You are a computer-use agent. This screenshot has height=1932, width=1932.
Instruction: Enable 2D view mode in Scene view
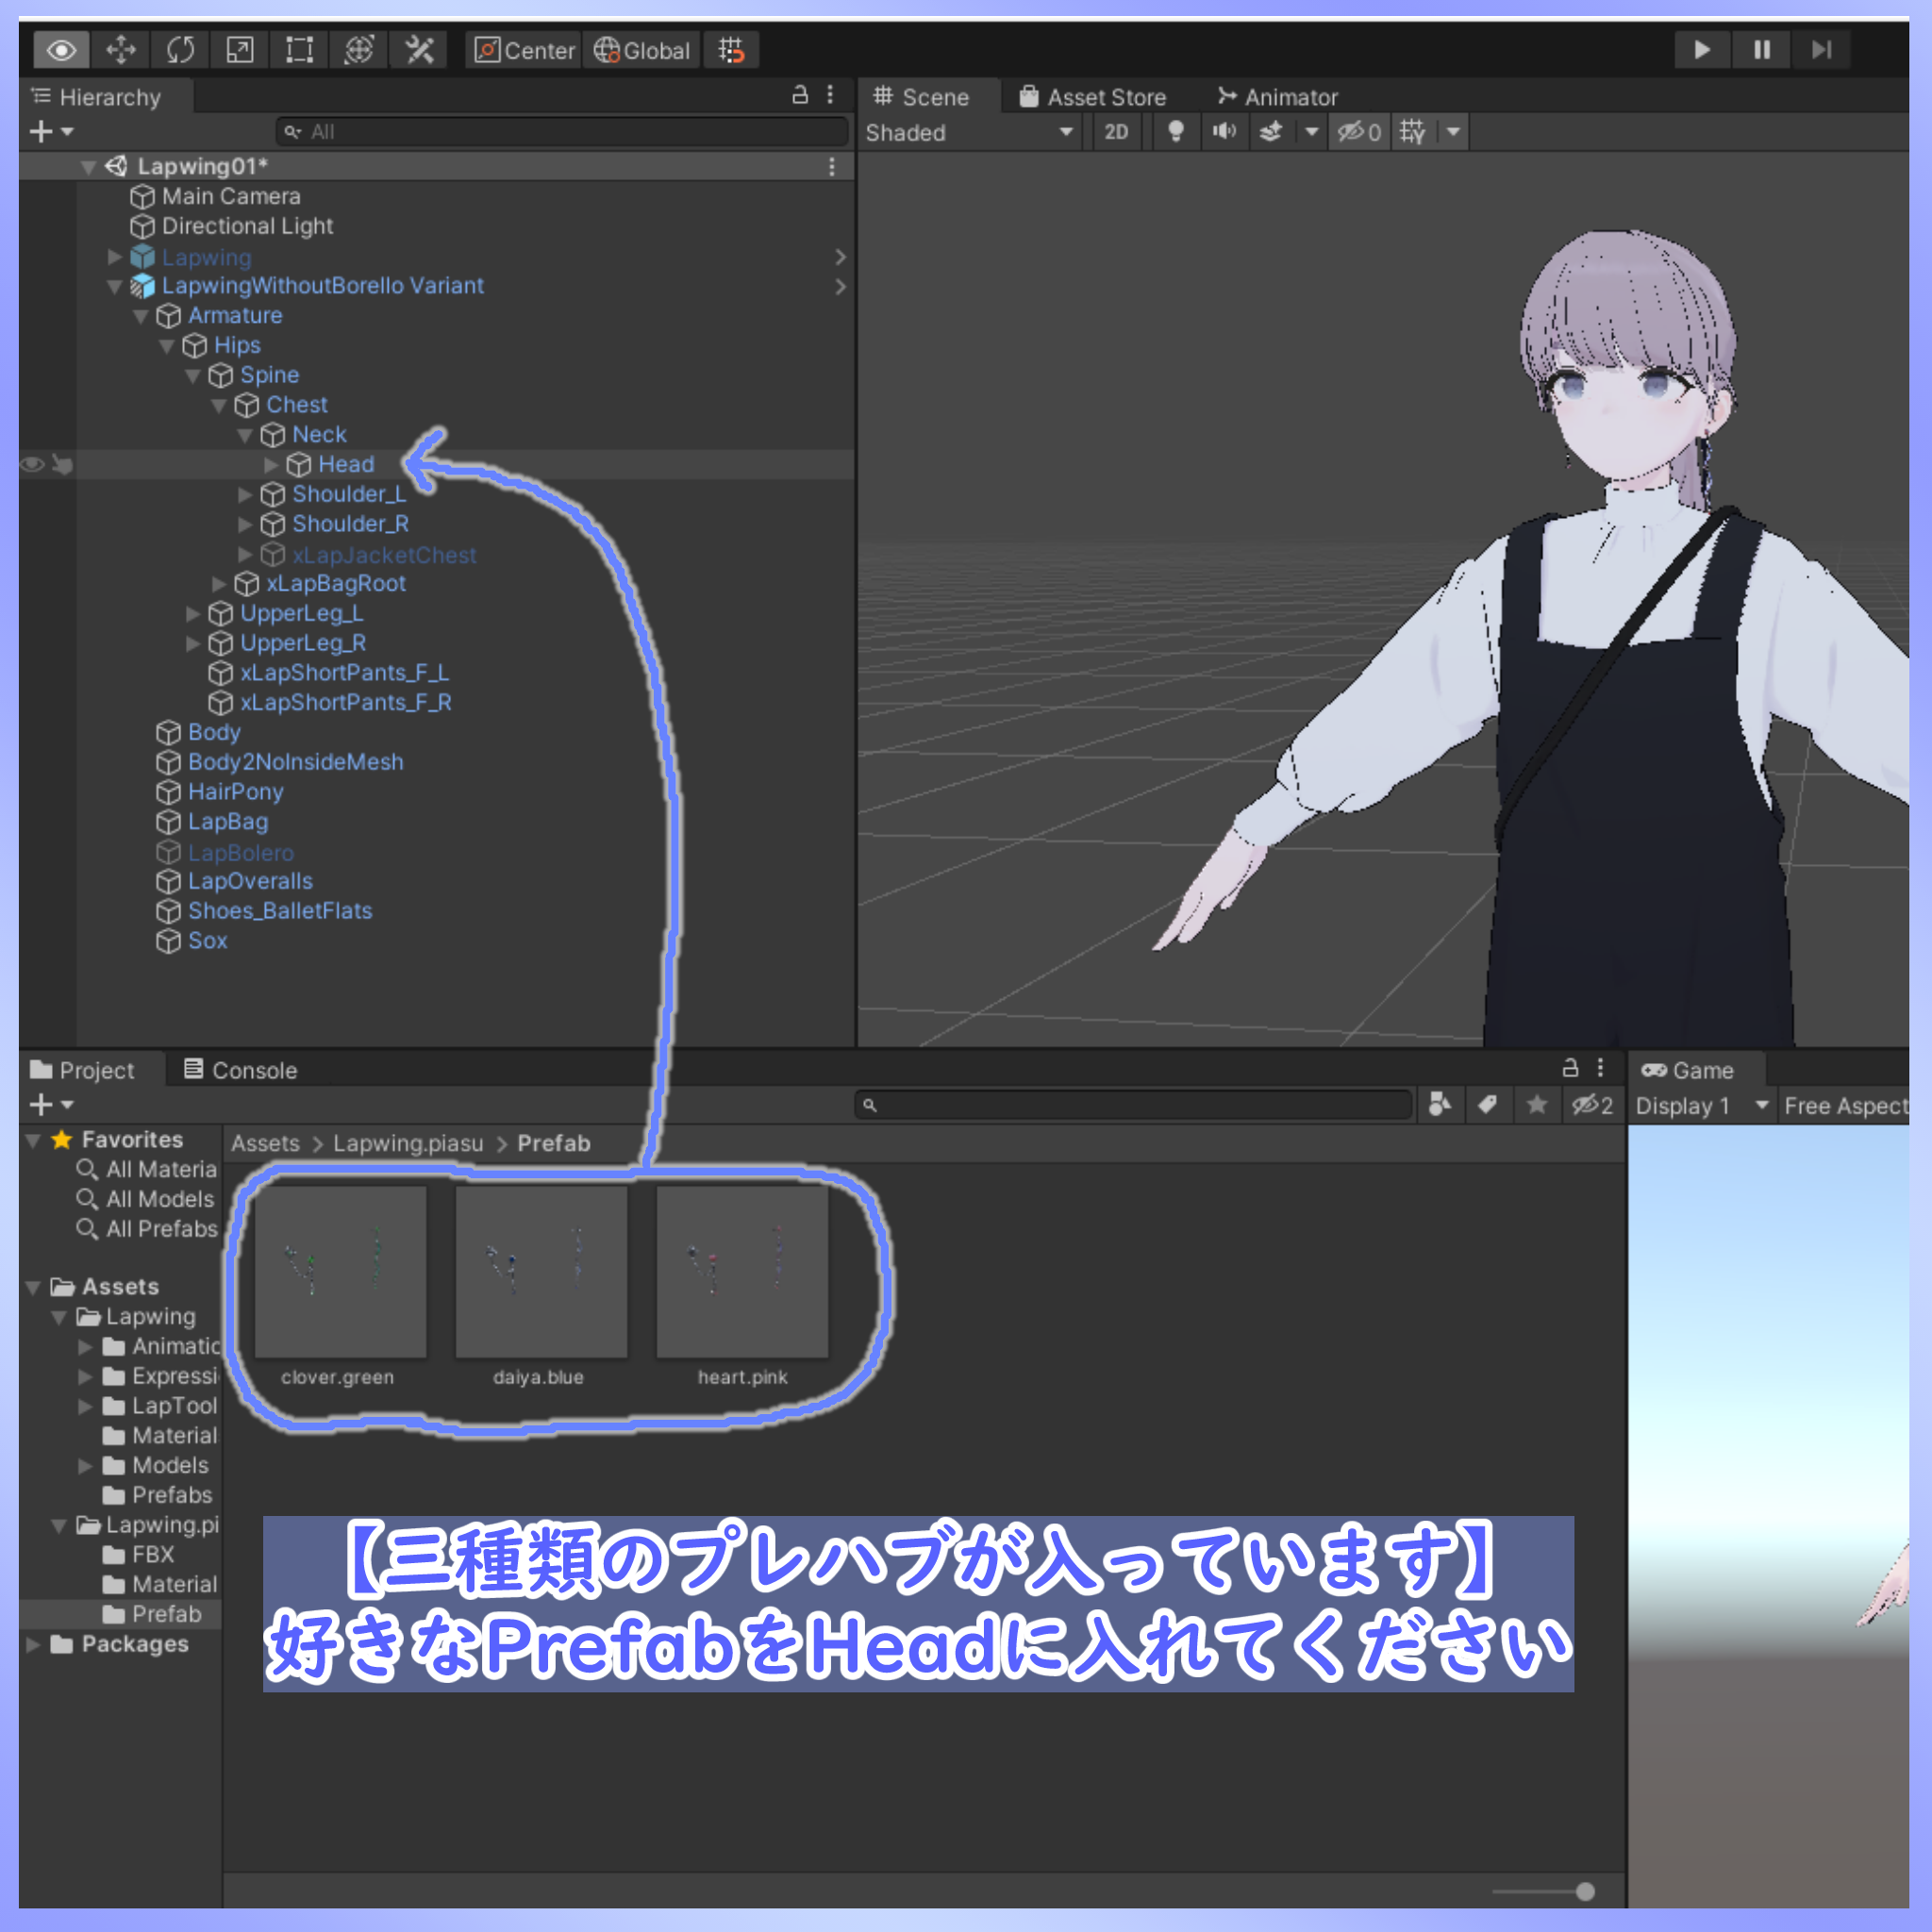[x=1117, y=131]
